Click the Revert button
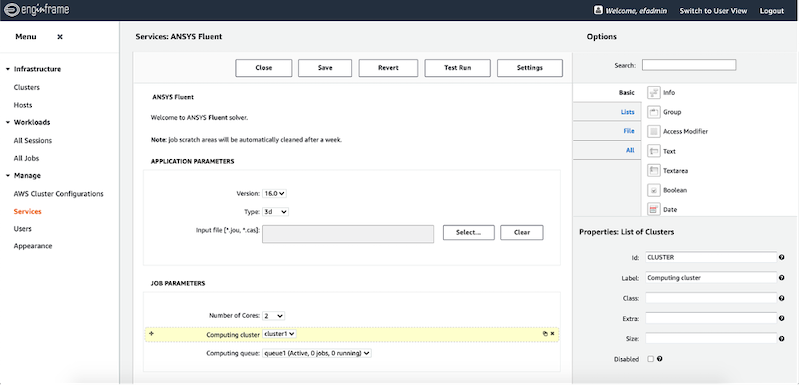The height and width of the screenshot is (385, 800). point(388,68)
